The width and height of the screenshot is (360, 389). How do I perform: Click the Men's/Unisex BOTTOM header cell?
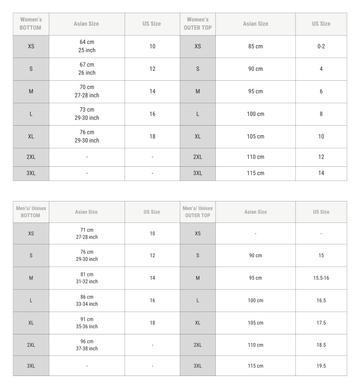(31, 212)
